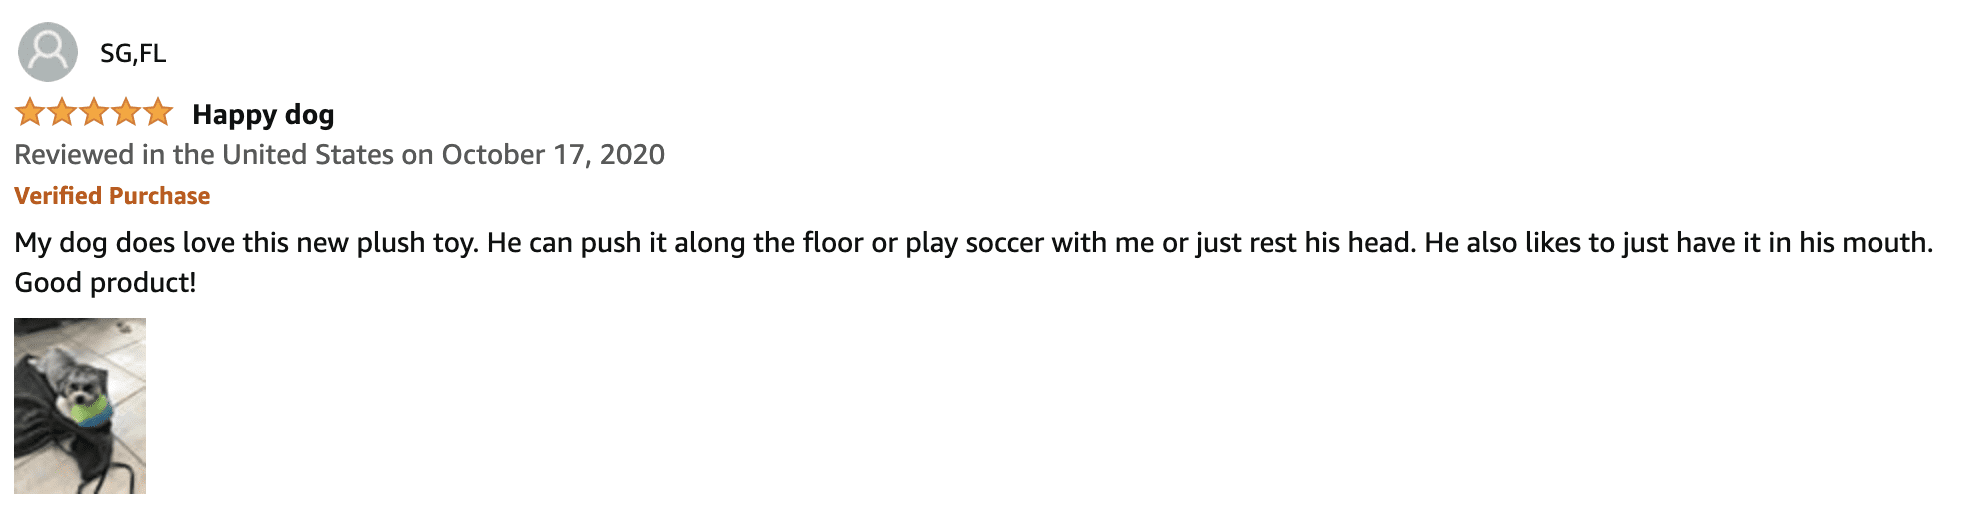Click the fifth star of the rating
This screenshot has height=528, width=1984.
[x=158, y=112]
